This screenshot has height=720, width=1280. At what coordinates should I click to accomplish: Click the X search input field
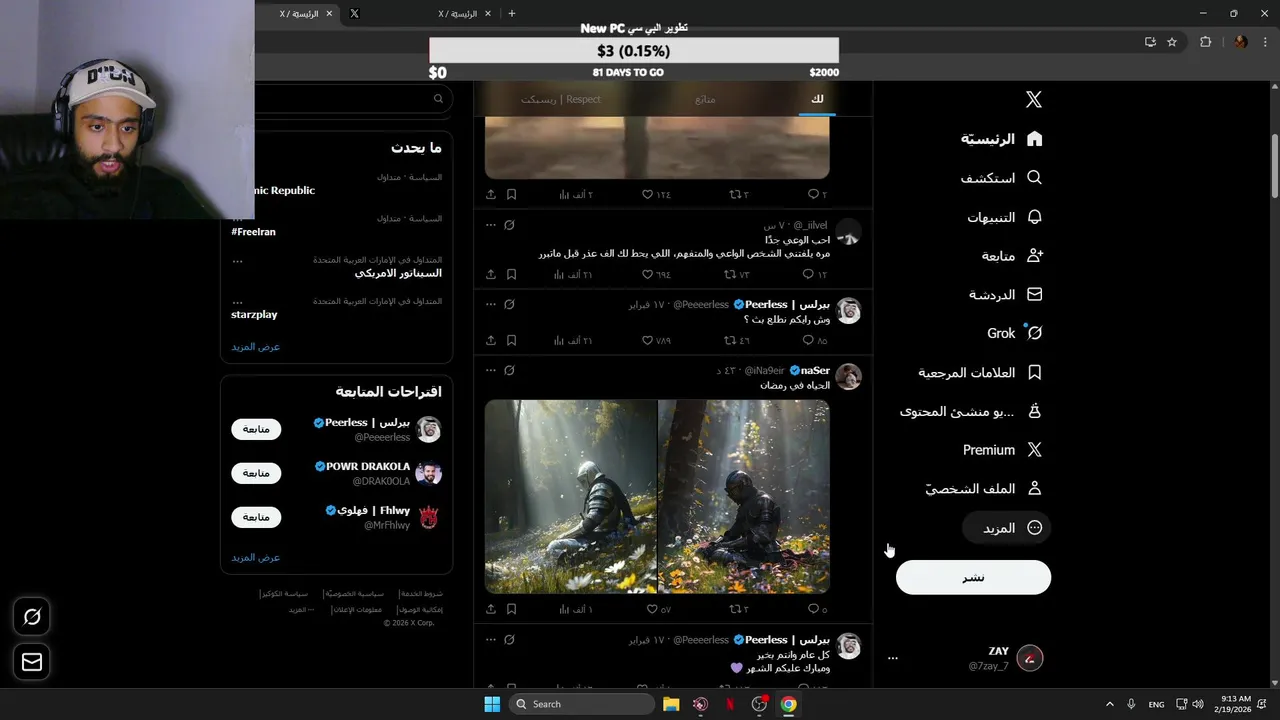tap(337, 99)
